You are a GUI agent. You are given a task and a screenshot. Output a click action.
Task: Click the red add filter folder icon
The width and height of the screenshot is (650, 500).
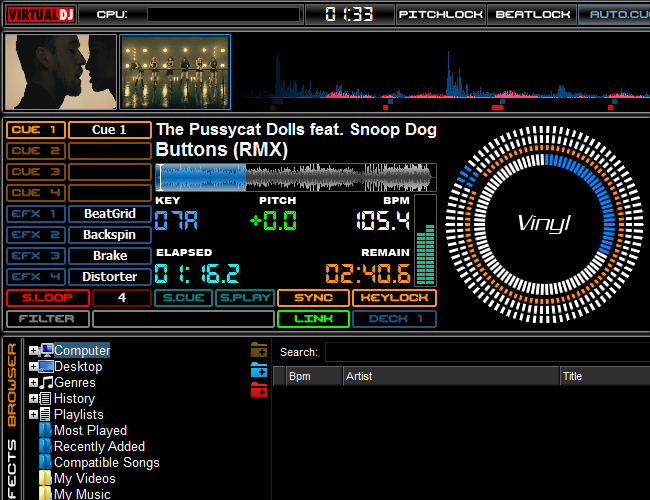[259, 390]
